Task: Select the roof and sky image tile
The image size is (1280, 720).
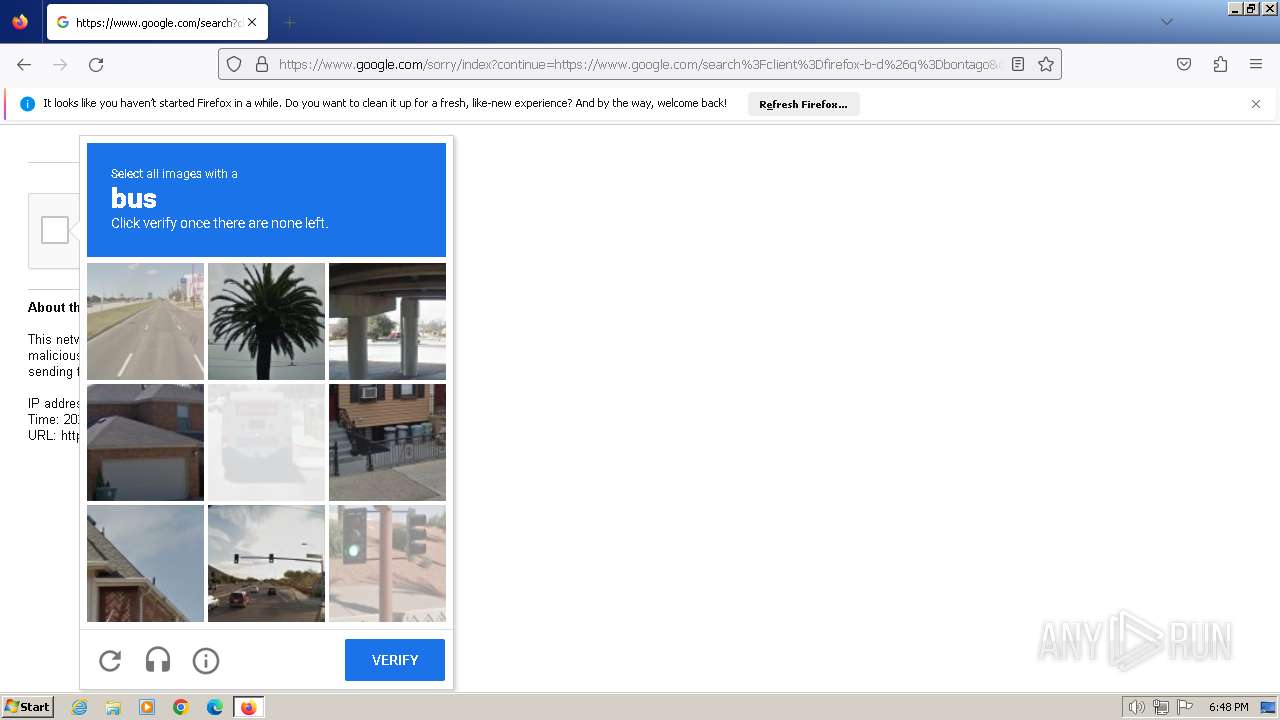Action: (145, 563)
